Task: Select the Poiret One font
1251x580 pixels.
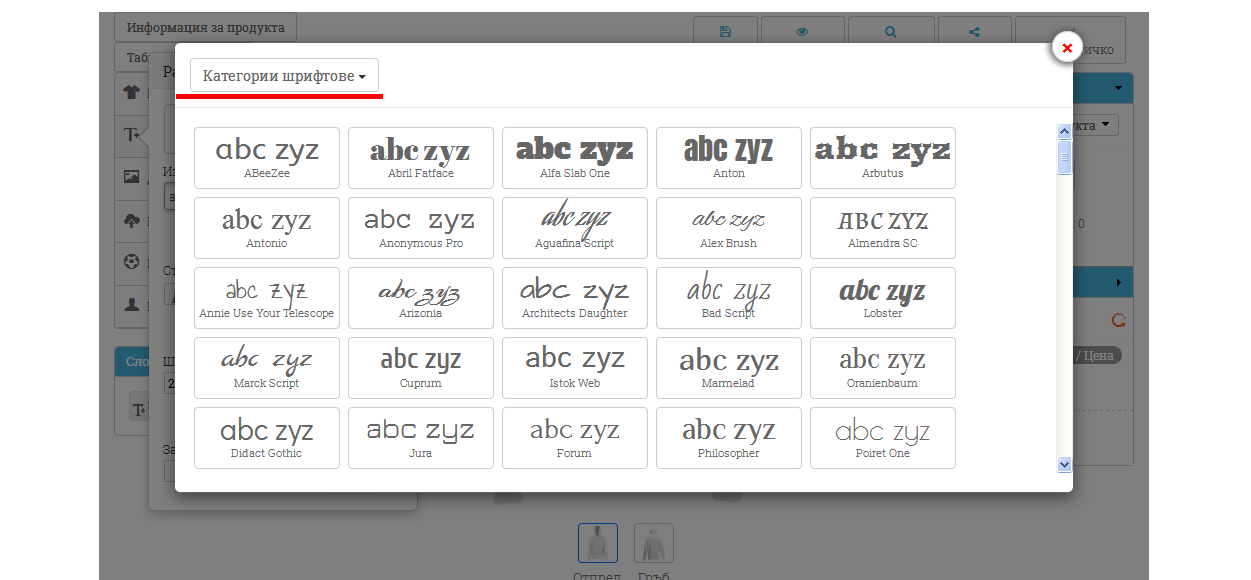Action: point(882,438)
